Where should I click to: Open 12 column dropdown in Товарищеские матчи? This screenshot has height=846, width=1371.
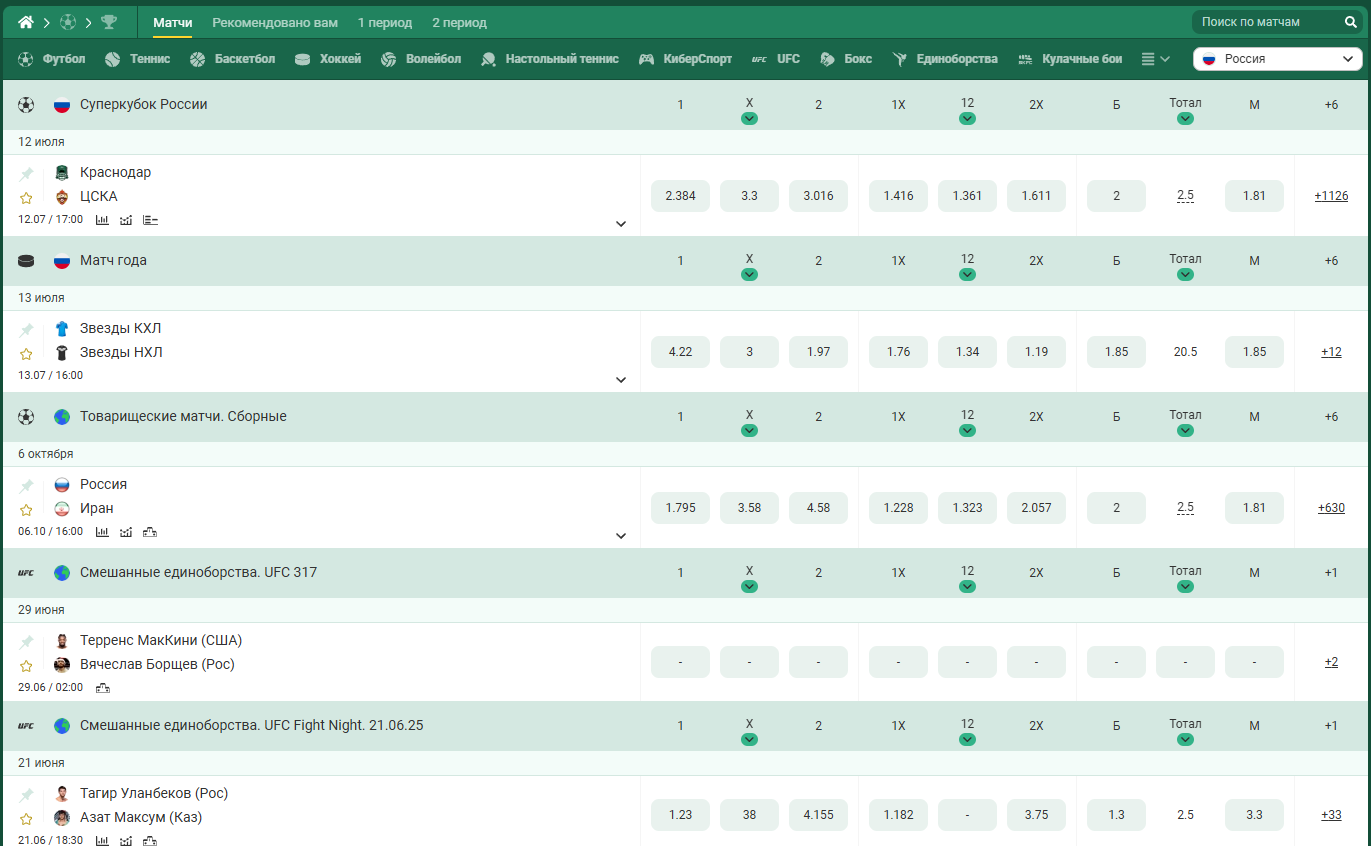tap(967, 430)
